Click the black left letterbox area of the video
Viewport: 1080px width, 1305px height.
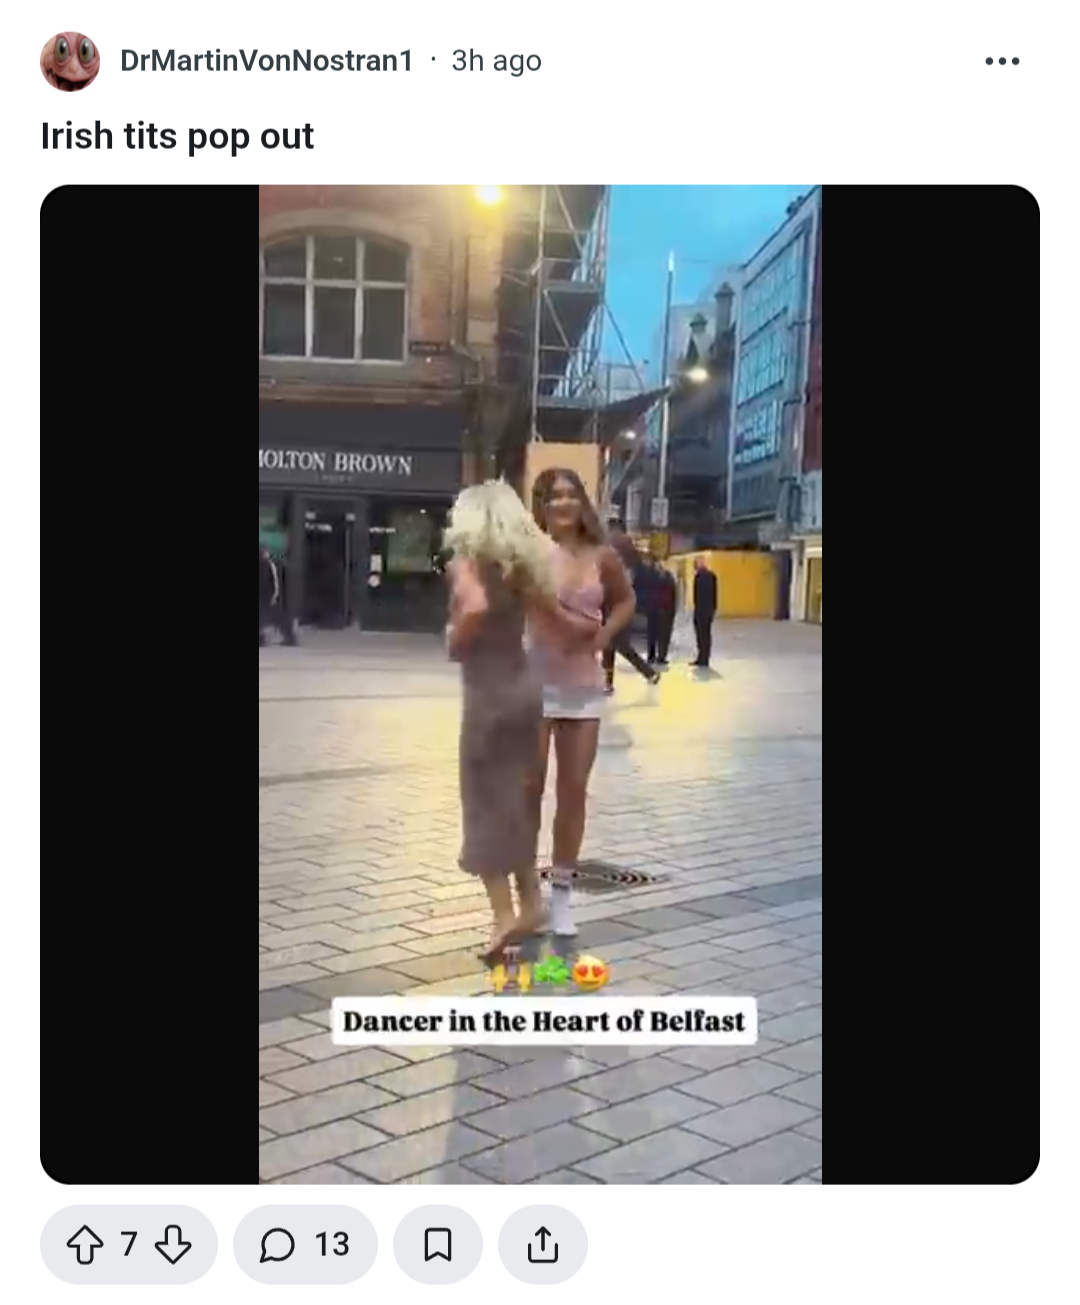pos(149,684)
